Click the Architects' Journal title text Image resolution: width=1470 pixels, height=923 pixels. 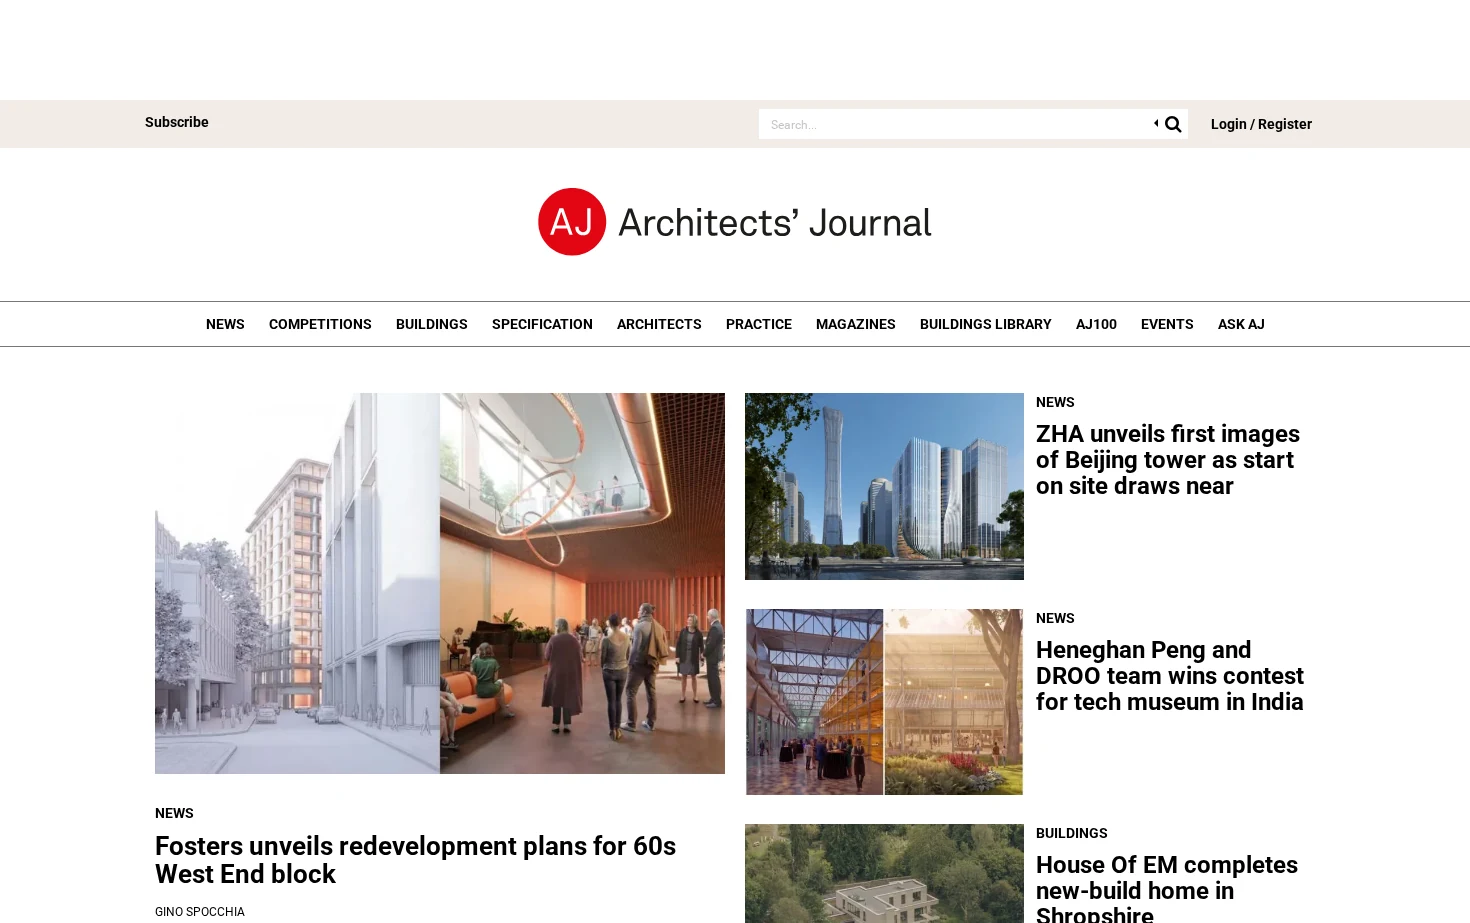(775, 222)
